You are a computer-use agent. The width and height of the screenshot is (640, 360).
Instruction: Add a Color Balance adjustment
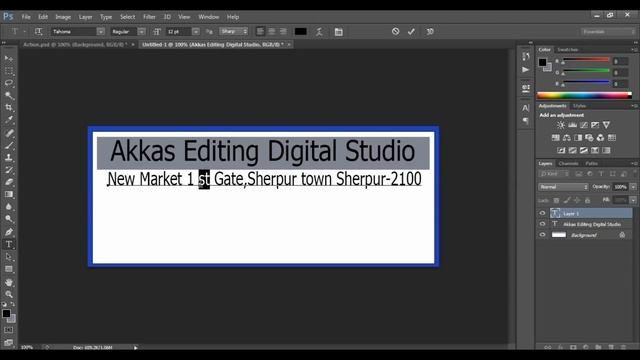[567, 138]
